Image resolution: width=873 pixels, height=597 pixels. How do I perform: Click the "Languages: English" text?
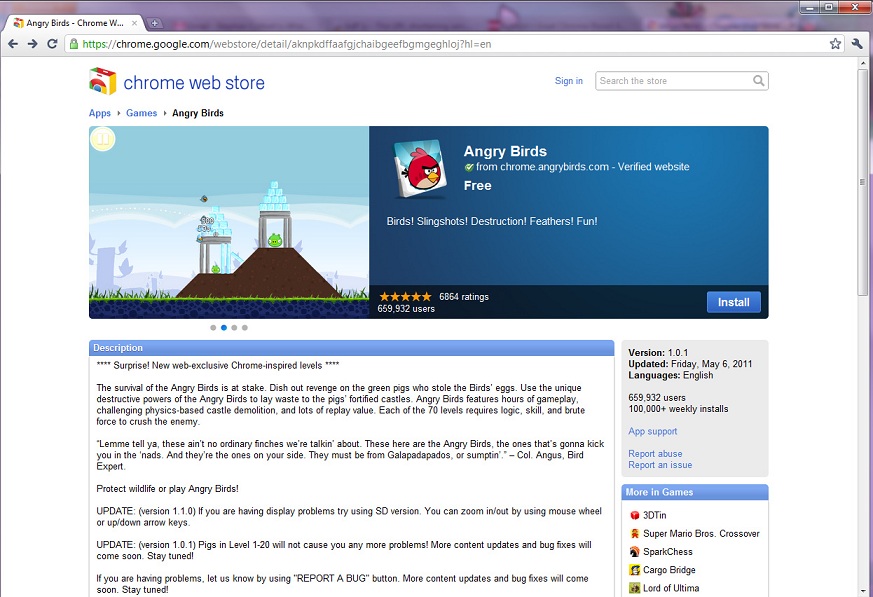pos(670,375)
